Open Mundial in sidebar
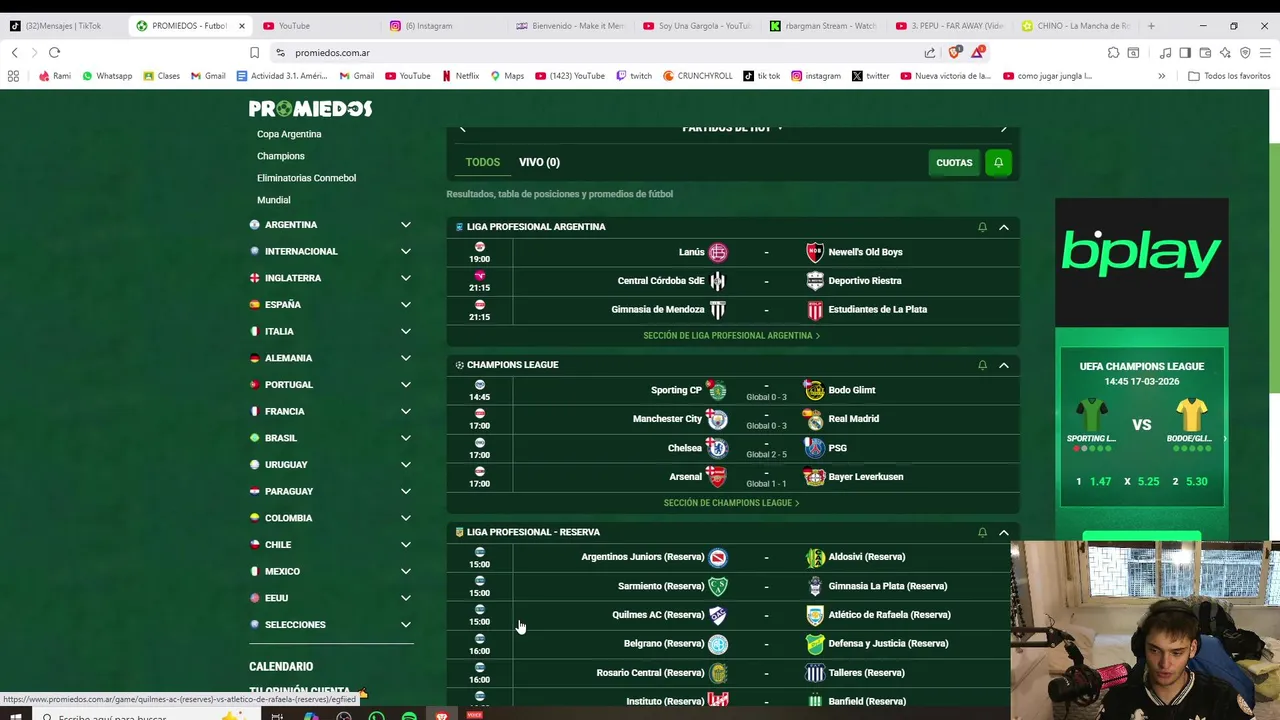 [x=273, y=200]
